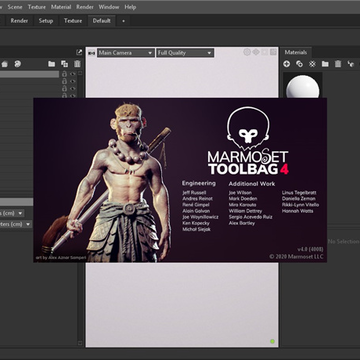Duplicate selected scene object
Screen dimensions: 360x360
click(64, 64)
